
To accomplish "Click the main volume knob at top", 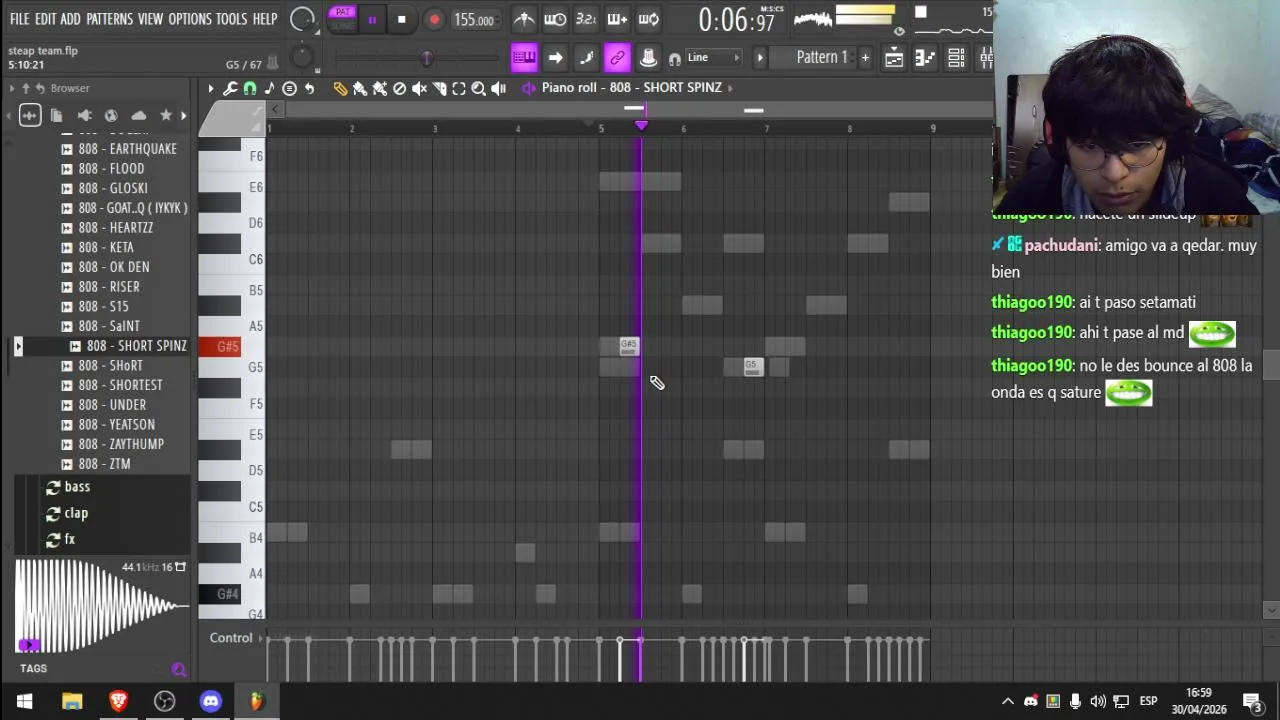I will click(302, 19).
